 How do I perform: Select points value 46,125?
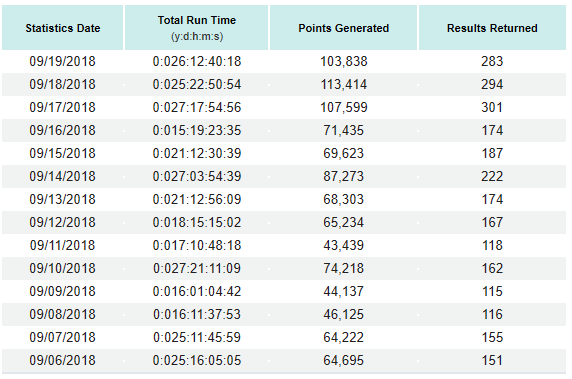(x=343, y=314)
